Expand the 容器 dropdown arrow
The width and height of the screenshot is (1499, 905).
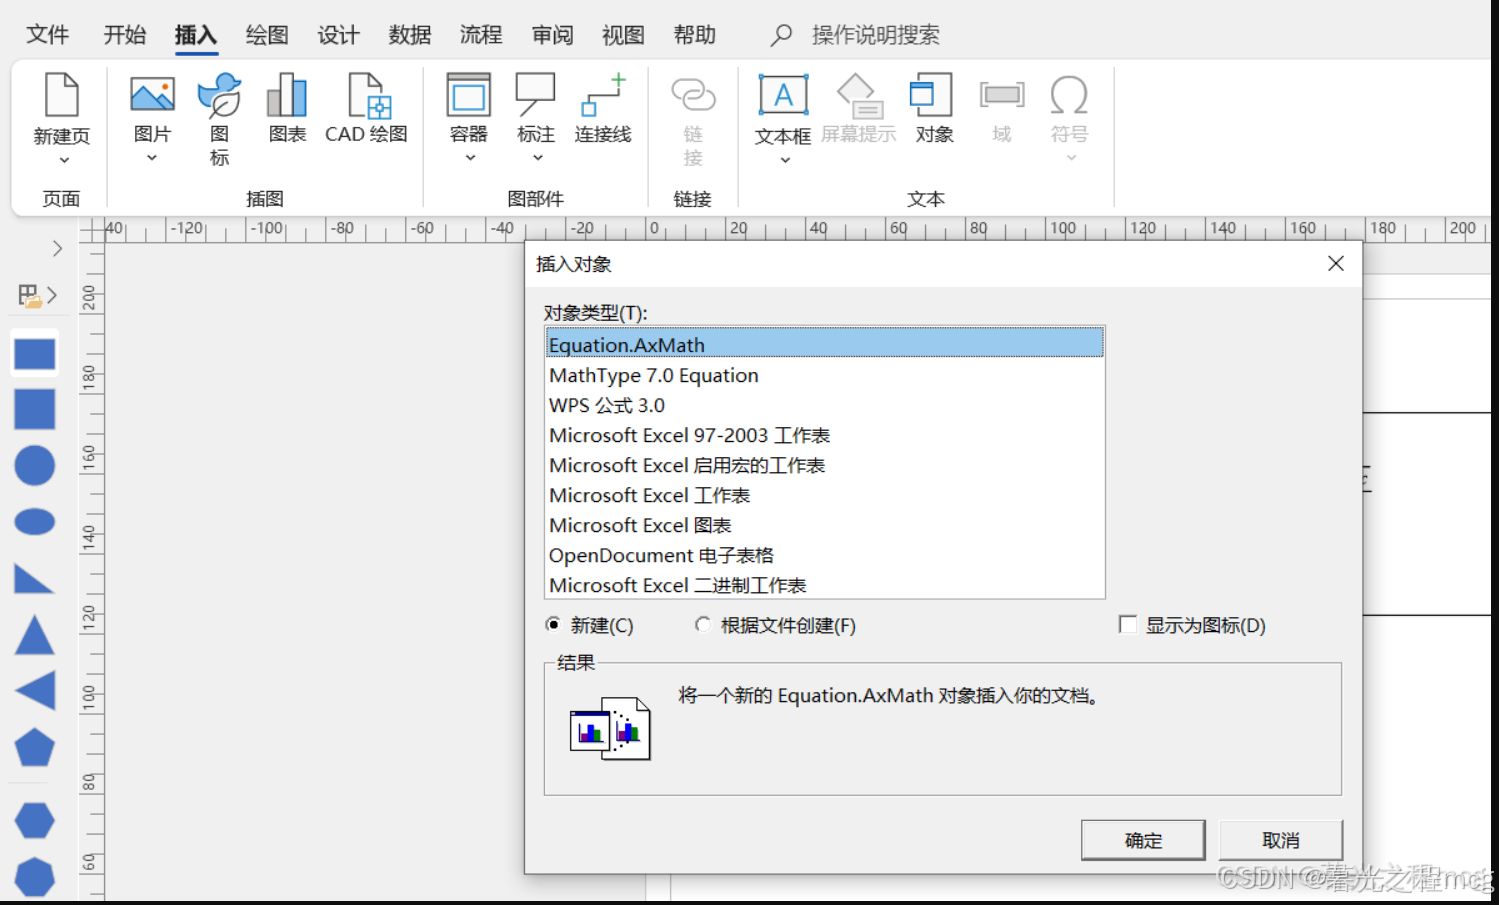coord(470,158)
